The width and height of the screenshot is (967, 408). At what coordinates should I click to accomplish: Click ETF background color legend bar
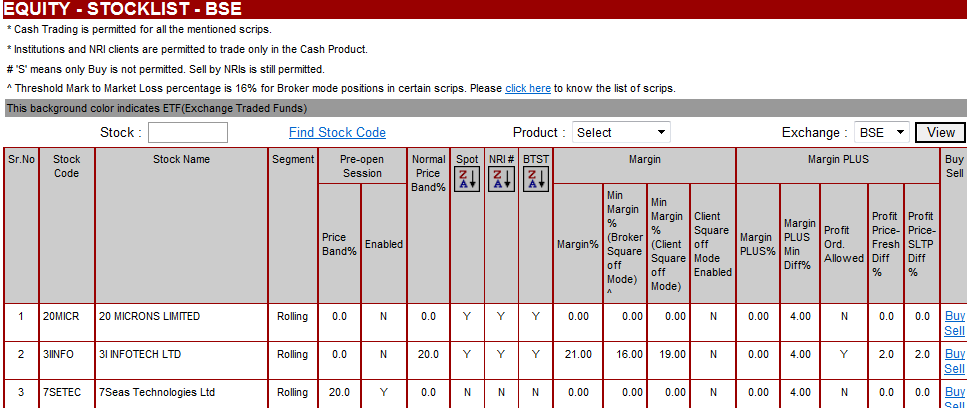tap(484, 108)
